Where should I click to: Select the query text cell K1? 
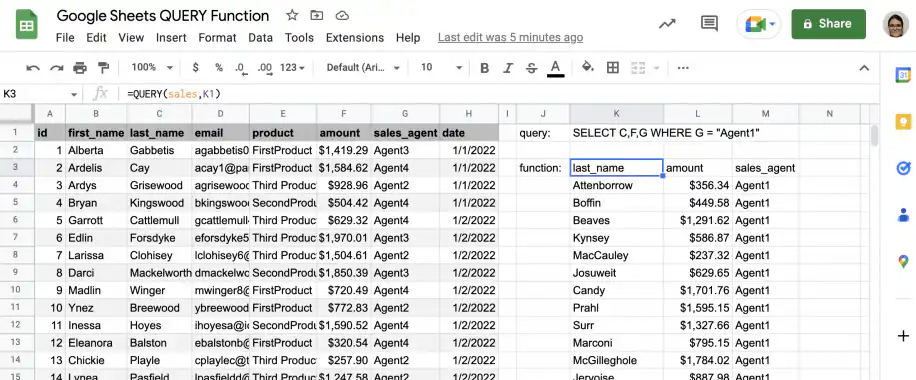[616, 133]
